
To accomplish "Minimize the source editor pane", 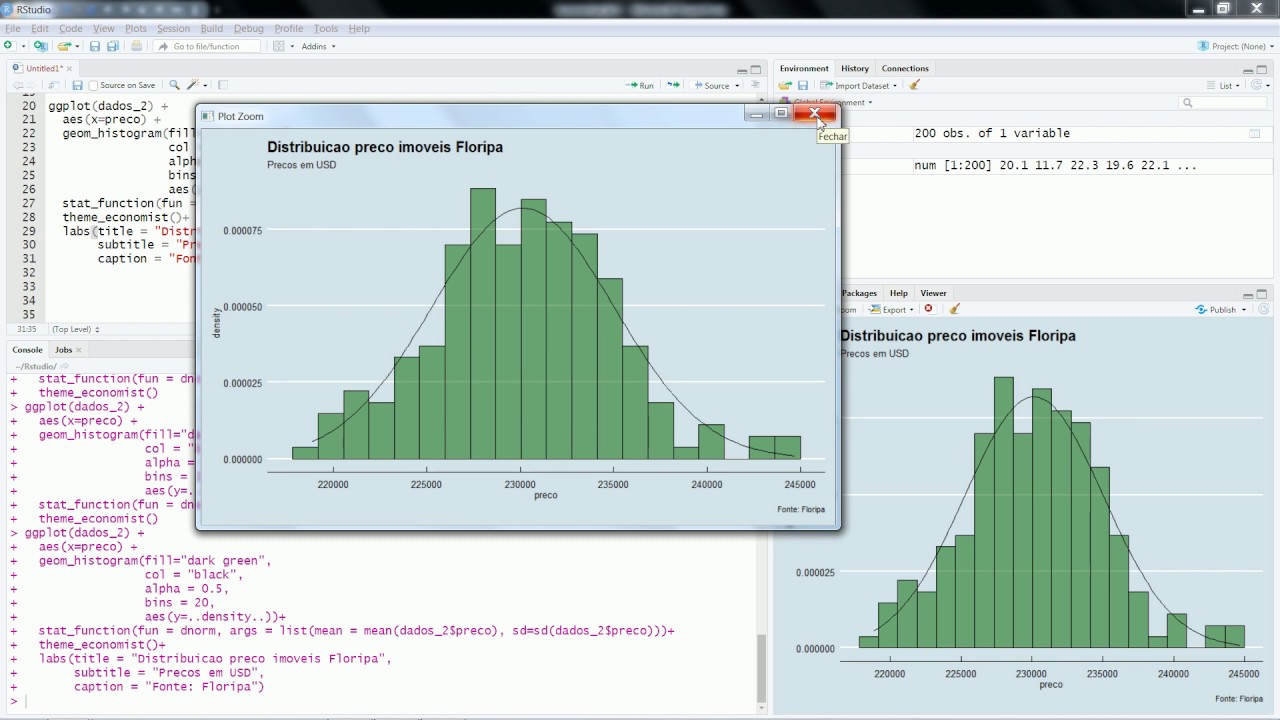I will 742,70.
